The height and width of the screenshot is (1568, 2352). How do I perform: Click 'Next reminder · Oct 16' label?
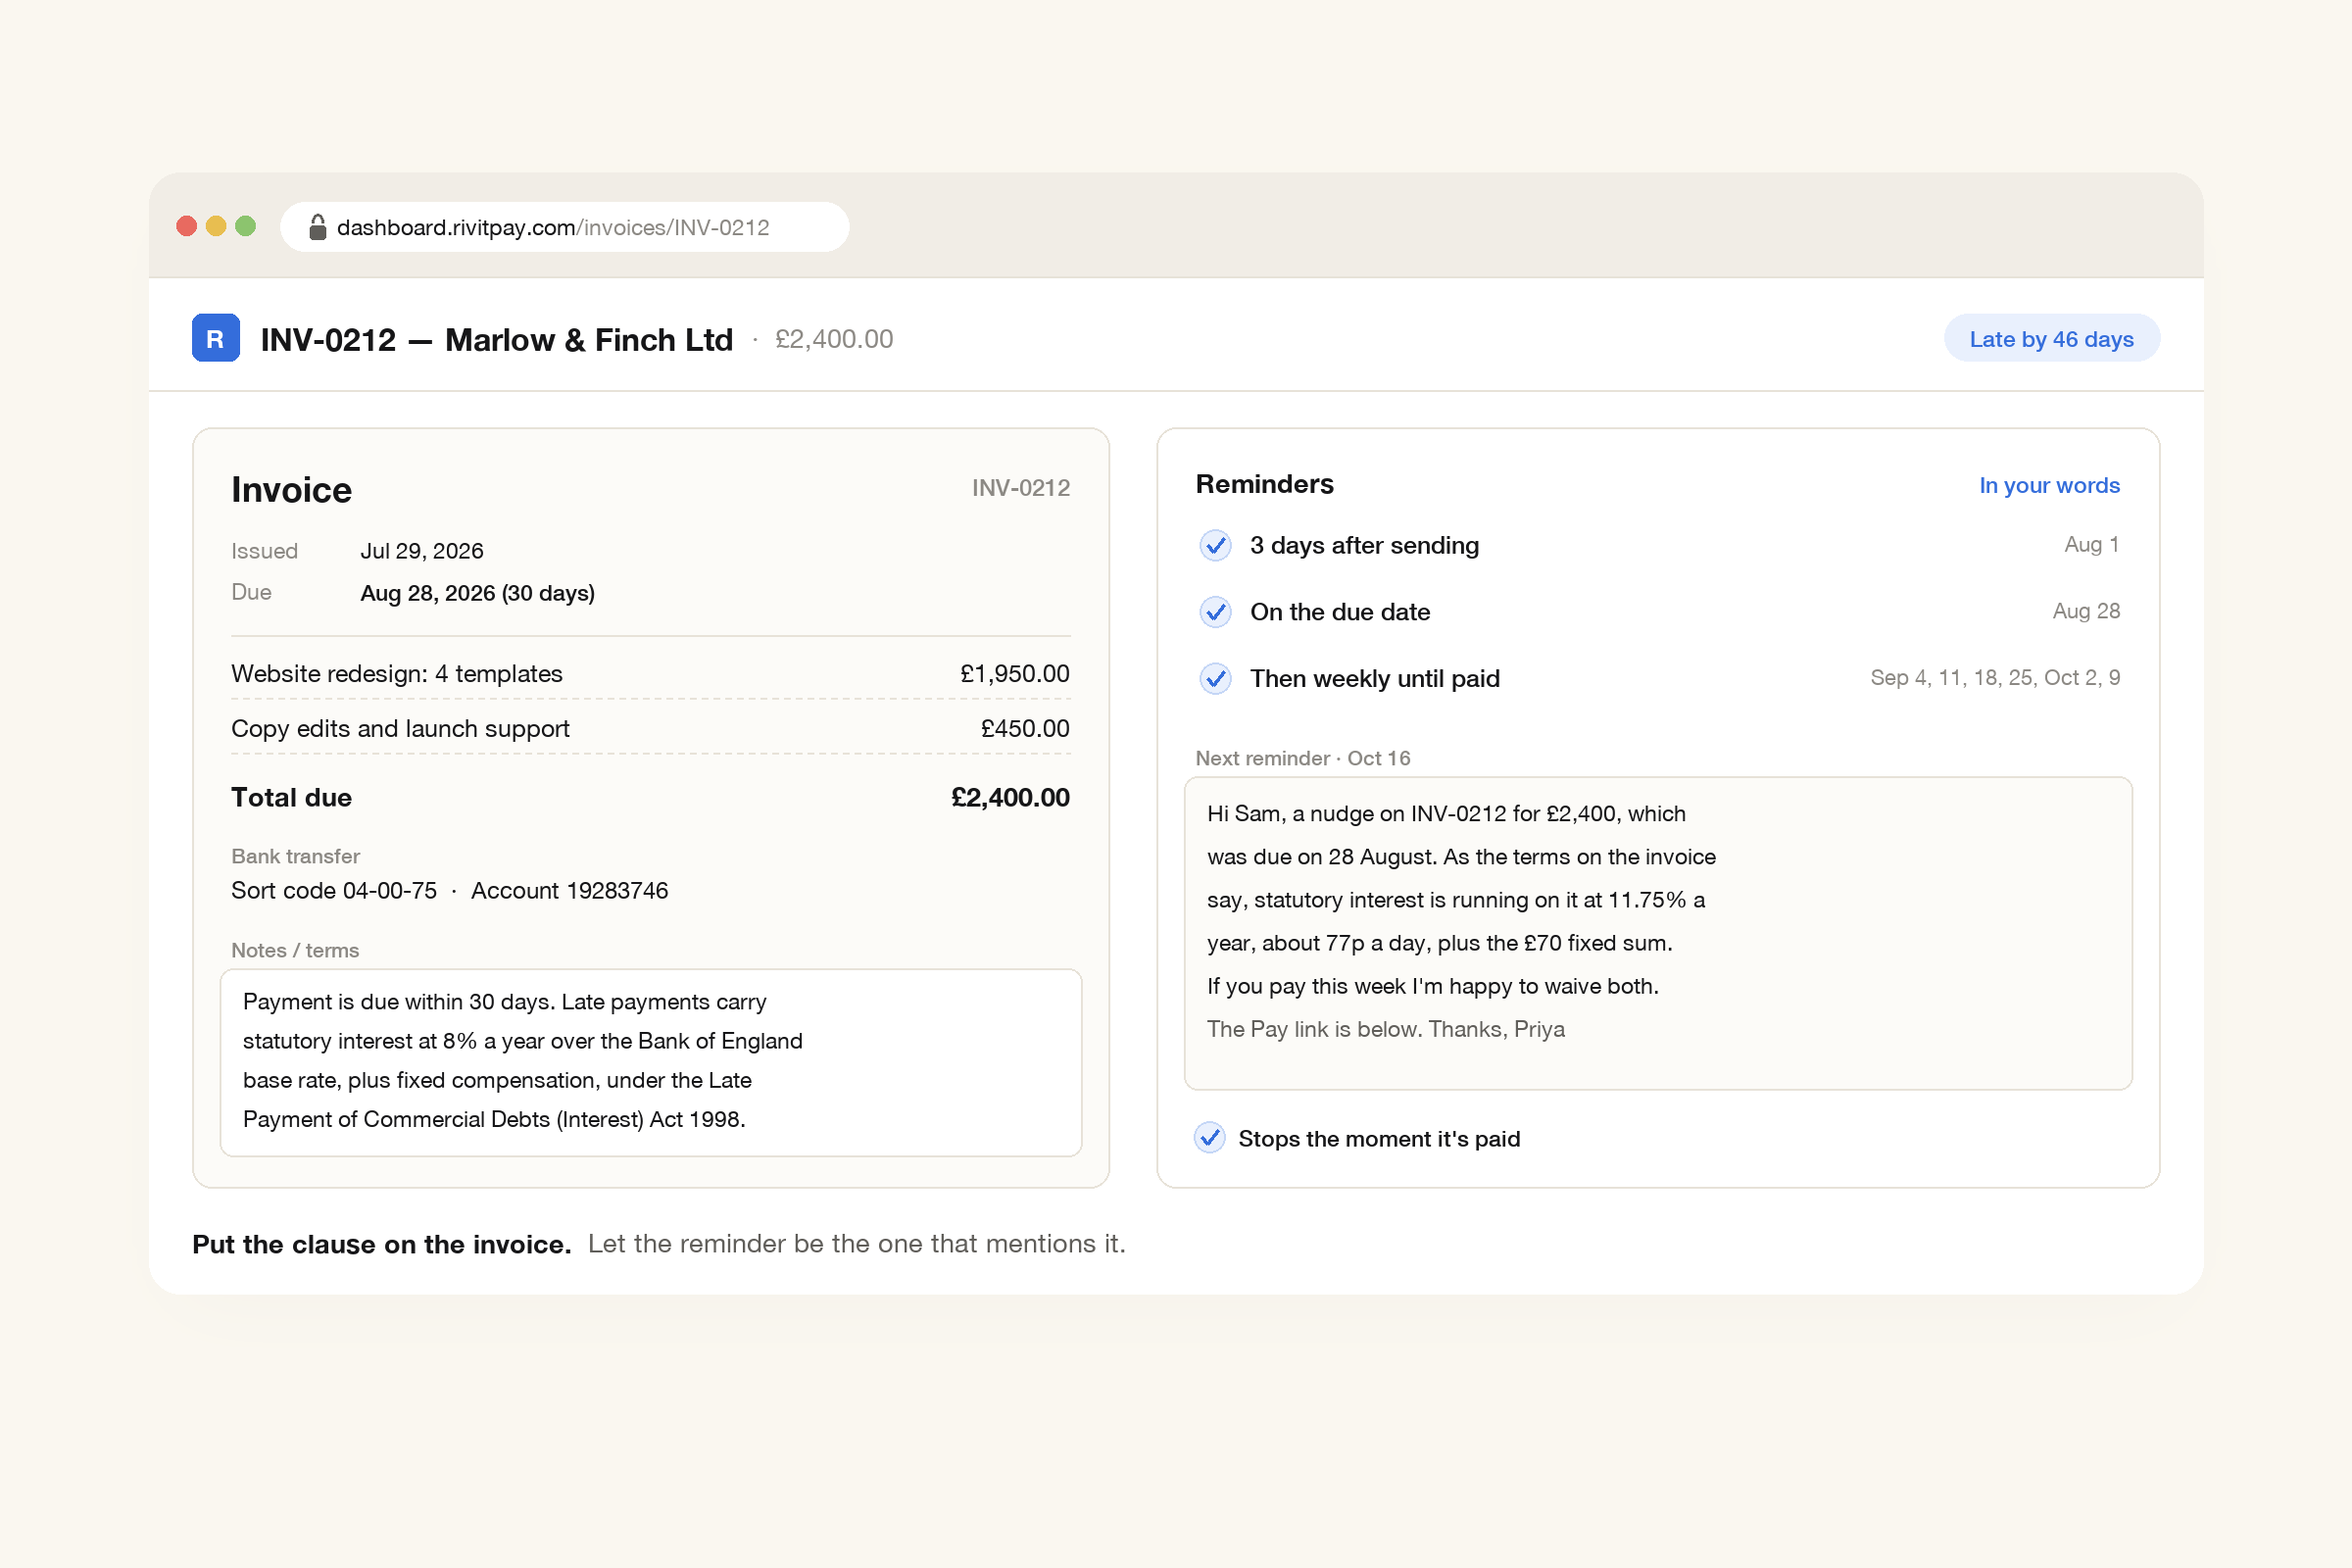pos(1303,758)
